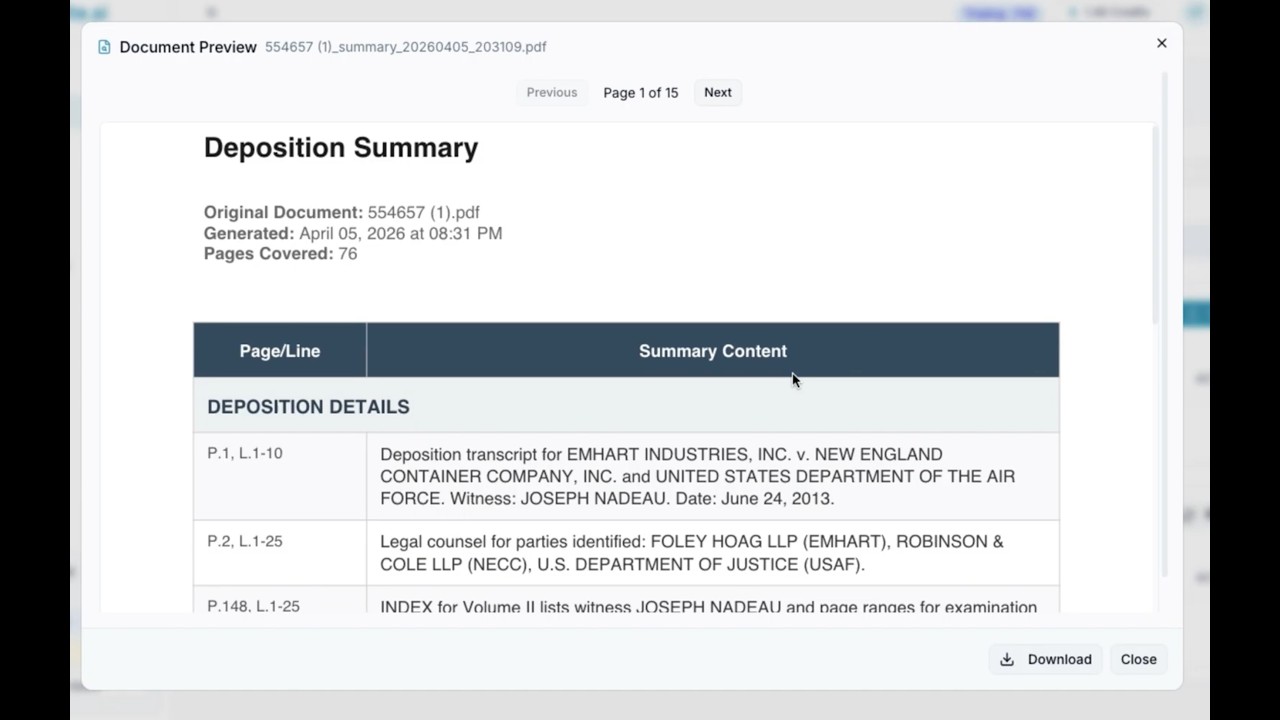The width and height of the screenshot is (1280, 720).
Task: Click the document file icon beside Document Preview
Action: [x=104, y=47]
